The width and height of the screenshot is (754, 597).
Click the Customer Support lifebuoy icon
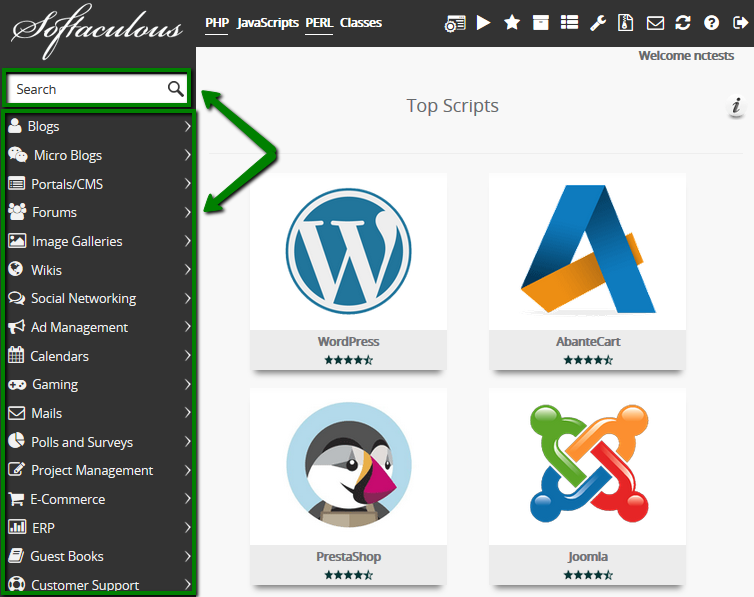pos(16,585)
